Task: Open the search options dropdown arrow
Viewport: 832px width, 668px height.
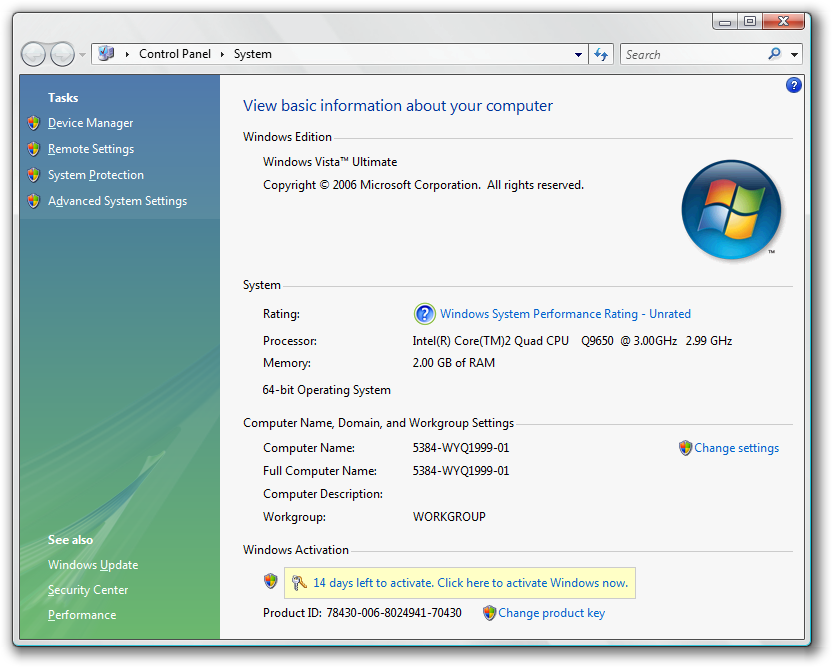Action: [x=795, y=55]
